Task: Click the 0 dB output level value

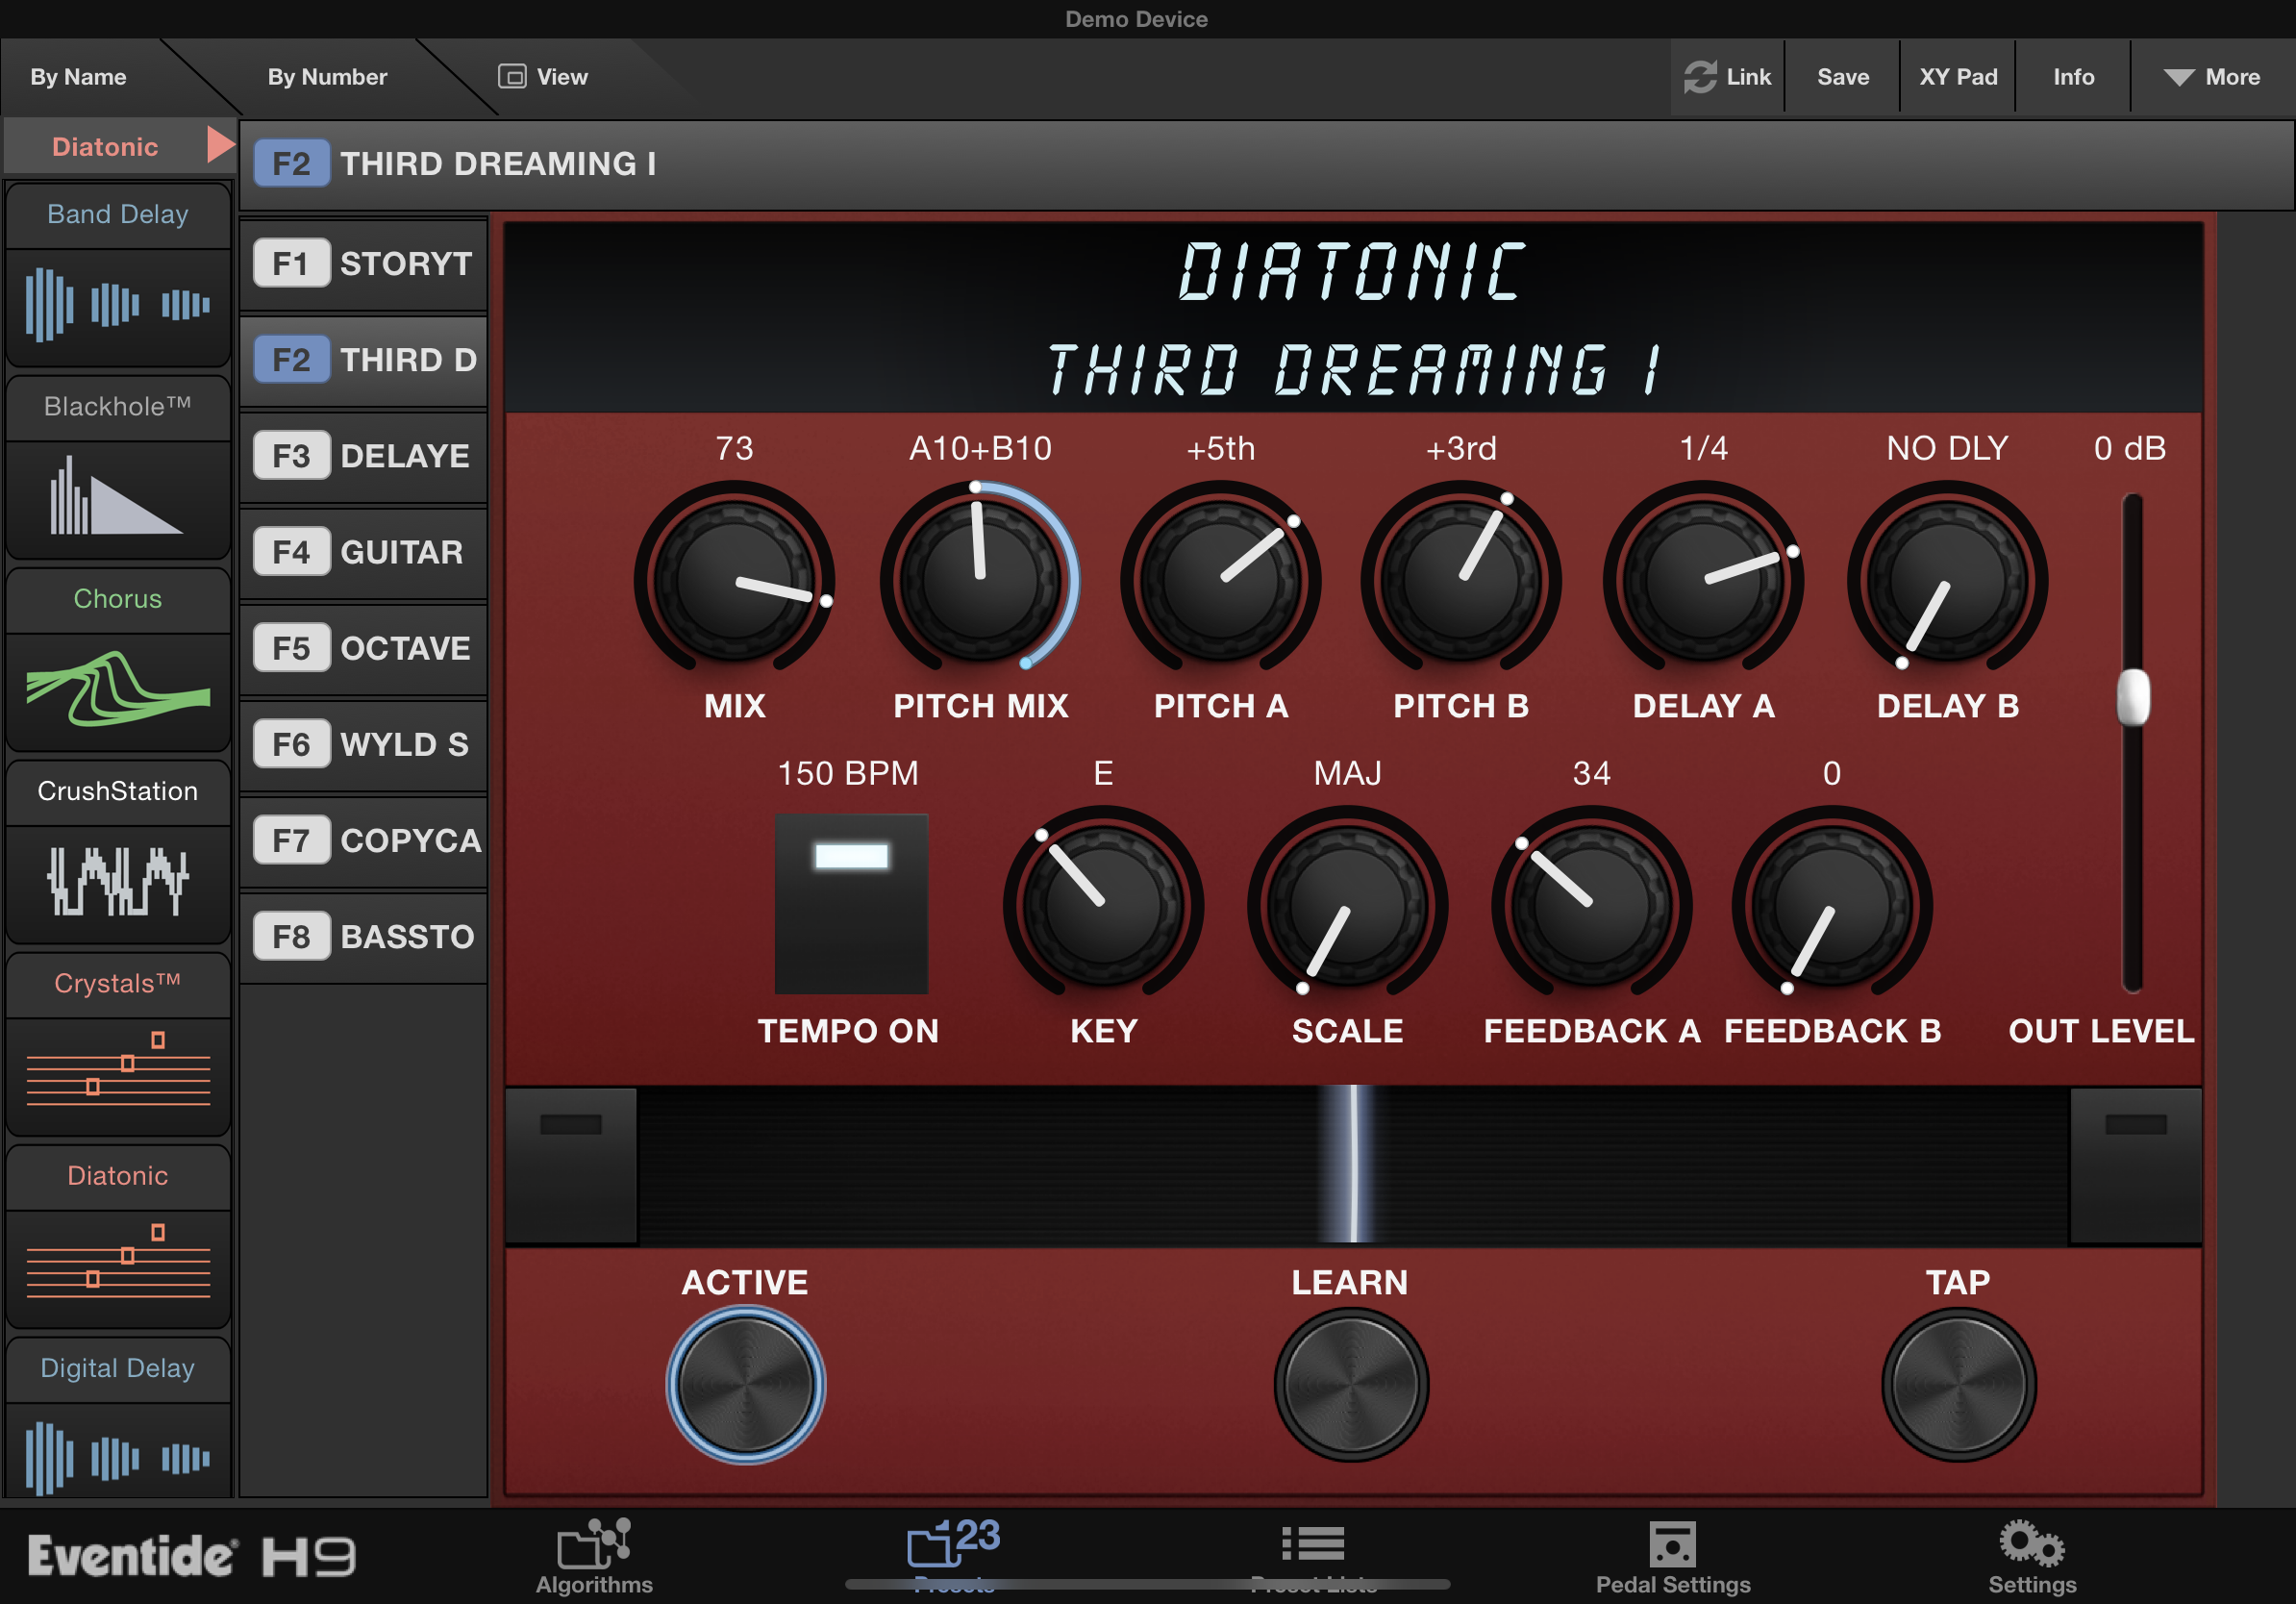Action: point(2130,448)
